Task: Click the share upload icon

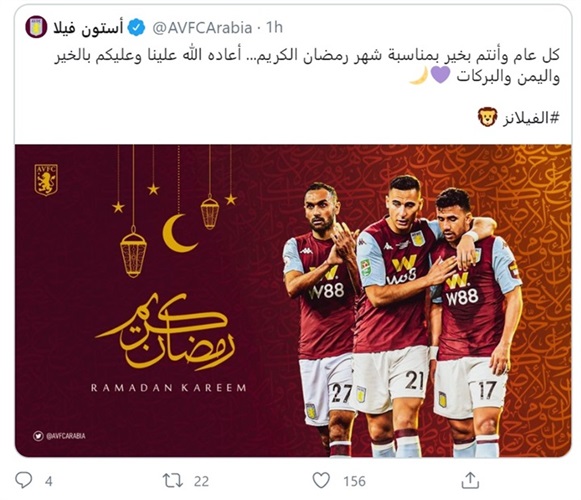Action: pos(470,480)
